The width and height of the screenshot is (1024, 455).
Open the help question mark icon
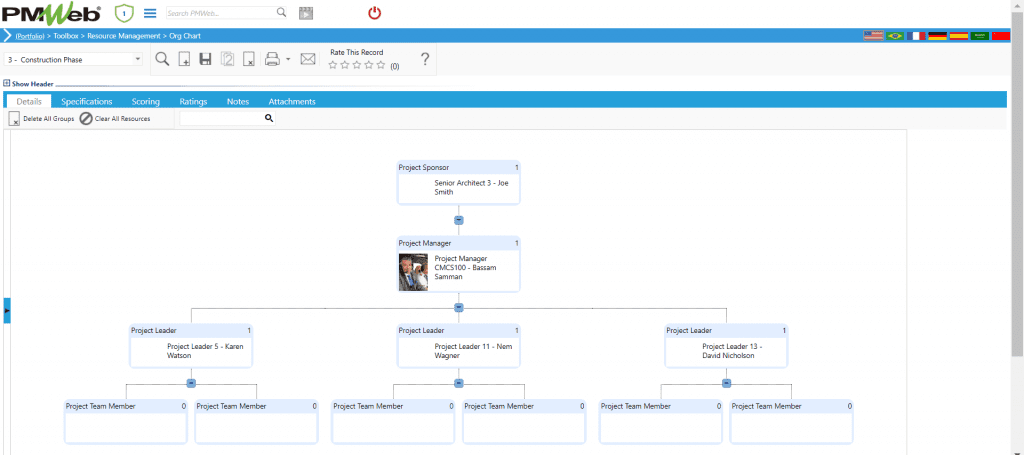click(x=424, y=59)
